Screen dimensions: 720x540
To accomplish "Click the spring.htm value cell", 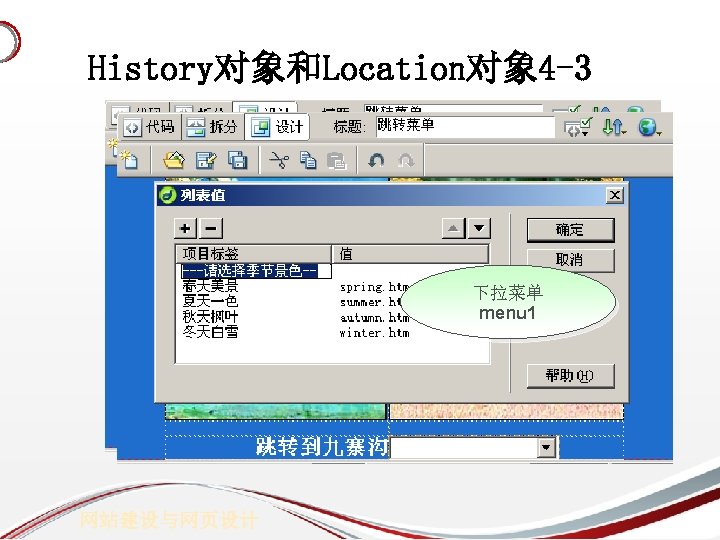I will click(x=375, y=287).
